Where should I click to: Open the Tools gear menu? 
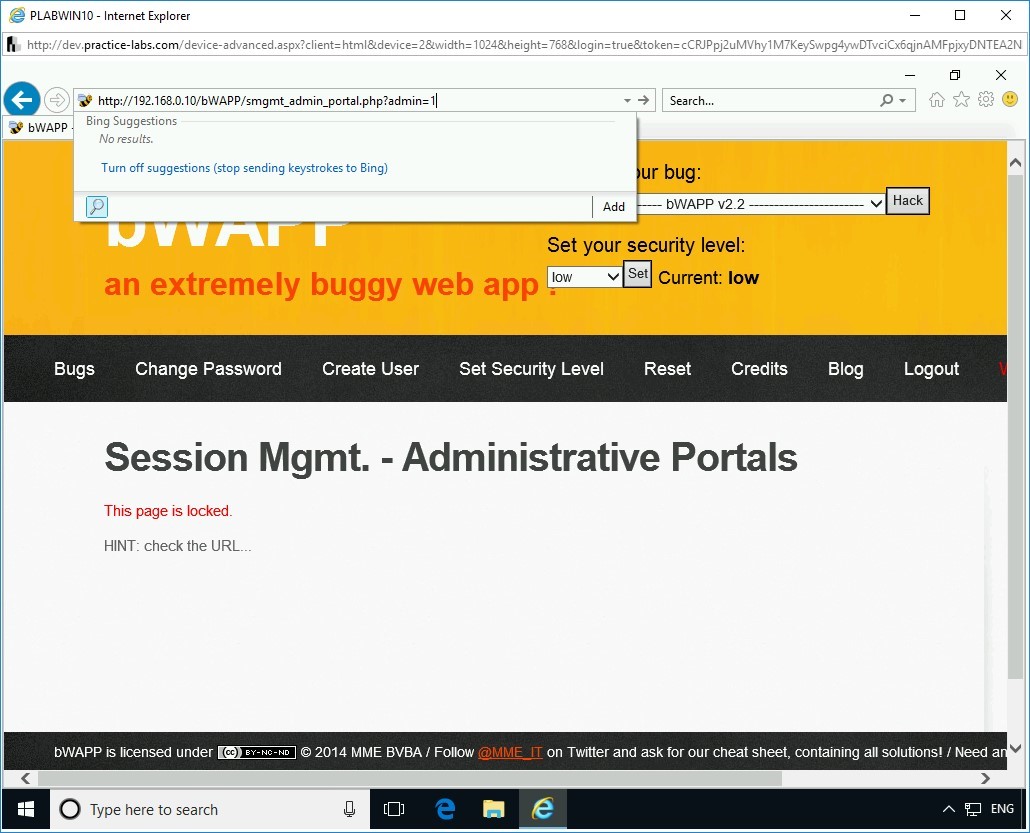[x=986, y=99]
